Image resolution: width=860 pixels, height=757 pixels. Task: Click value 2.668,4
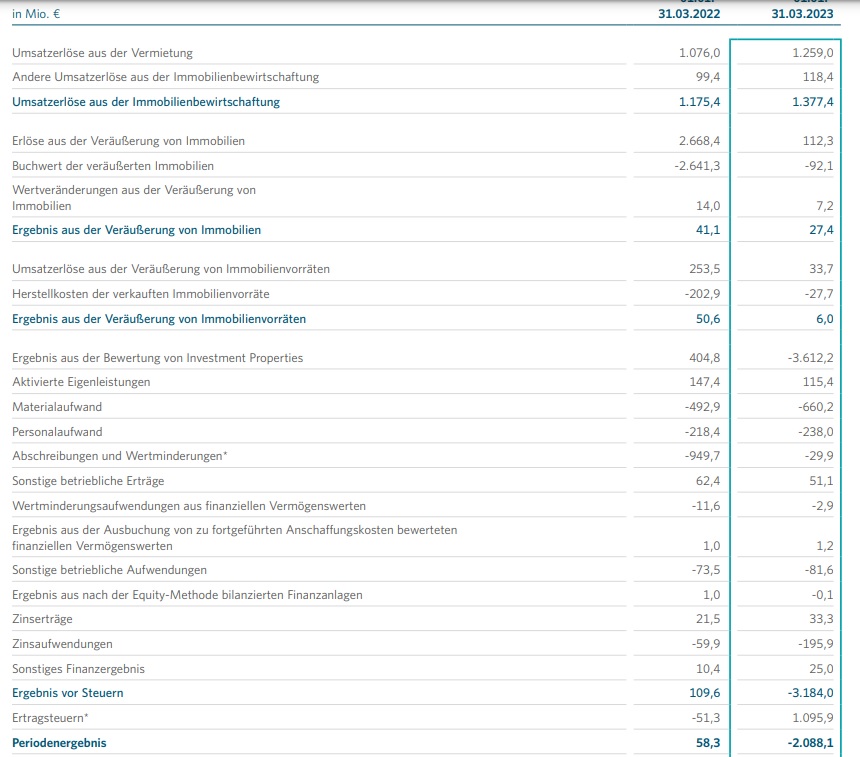(x=699, y=141)
